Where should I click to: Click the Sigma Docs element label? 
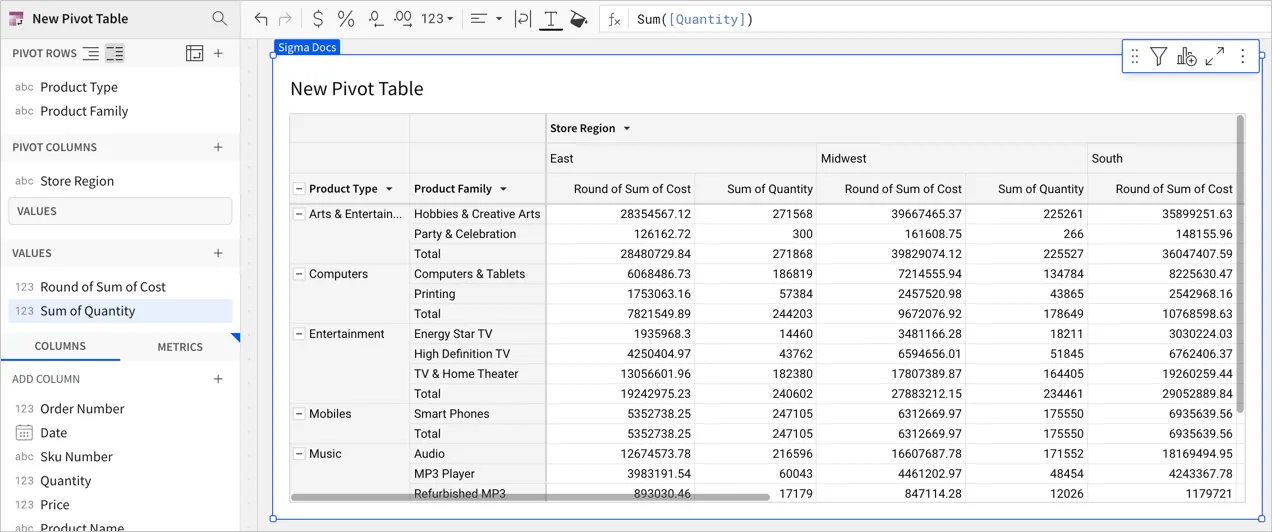point(307,47)
